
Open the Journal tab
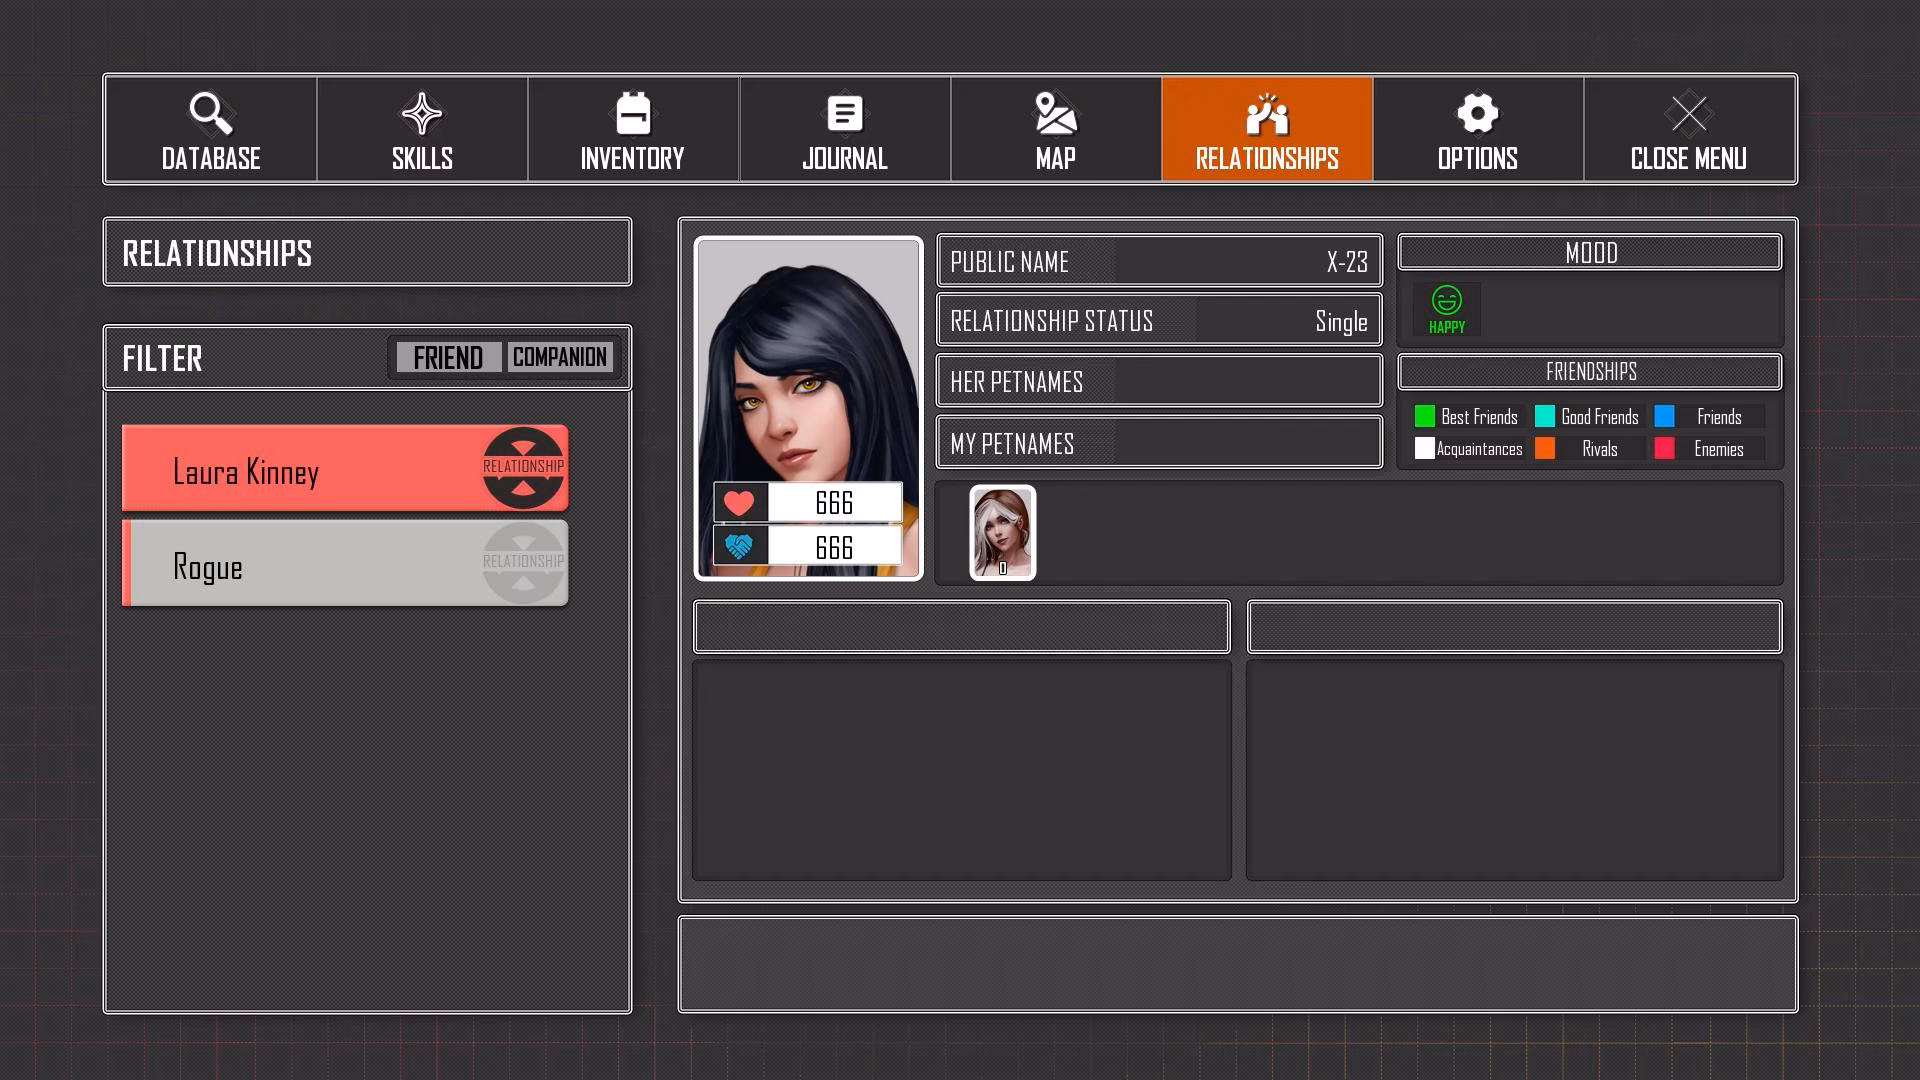pyautogui.click(x=844, y=129)
